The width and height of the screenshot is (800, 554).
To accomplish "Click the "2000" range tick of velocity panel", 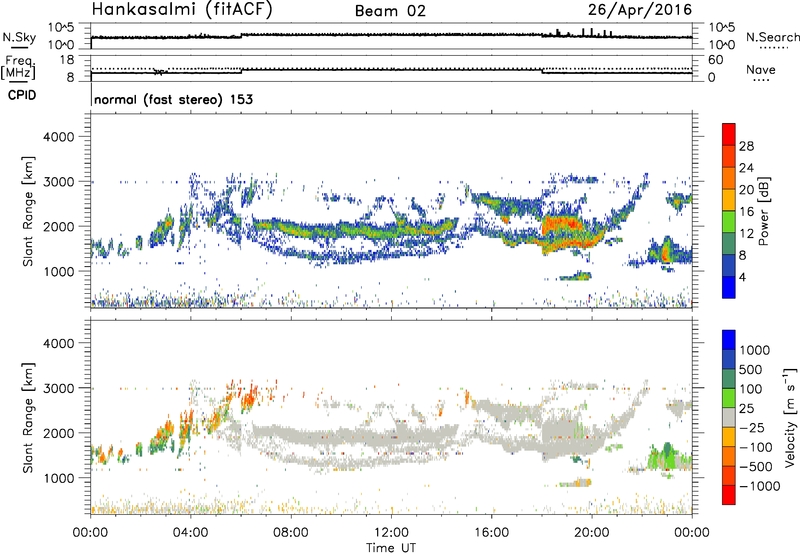I will tap(58, 433).
